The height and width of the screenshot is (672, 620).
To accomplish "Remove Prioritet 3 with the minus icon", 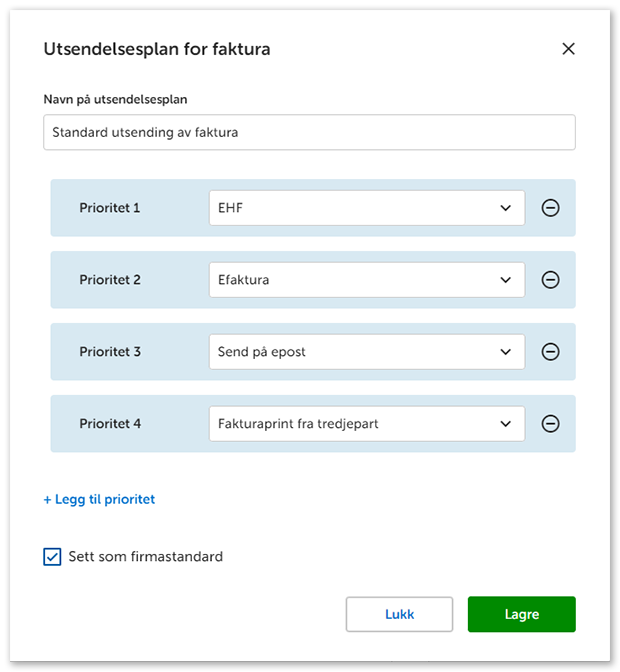I will (x=550, y=352).
